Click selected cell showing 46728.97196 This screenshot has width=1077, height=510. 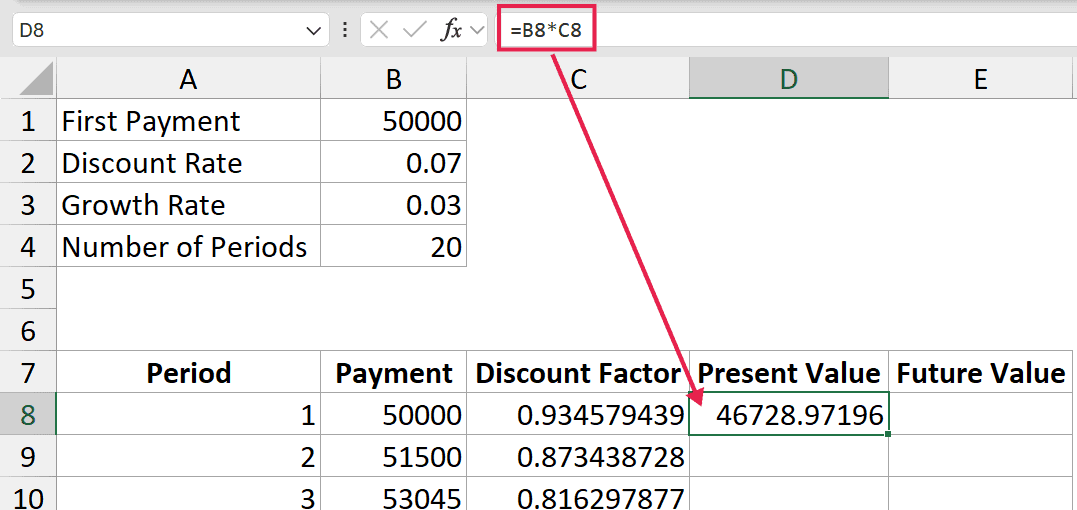789,414
